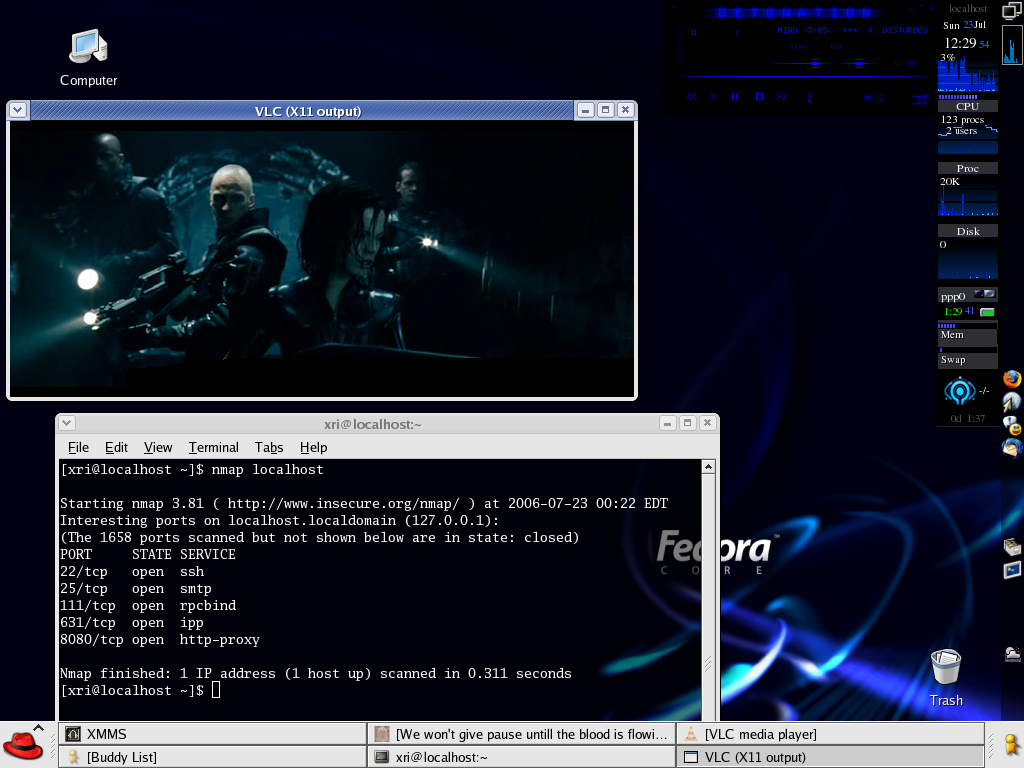Click the yellow buddy icon in the tray

tap(1012, 745)
